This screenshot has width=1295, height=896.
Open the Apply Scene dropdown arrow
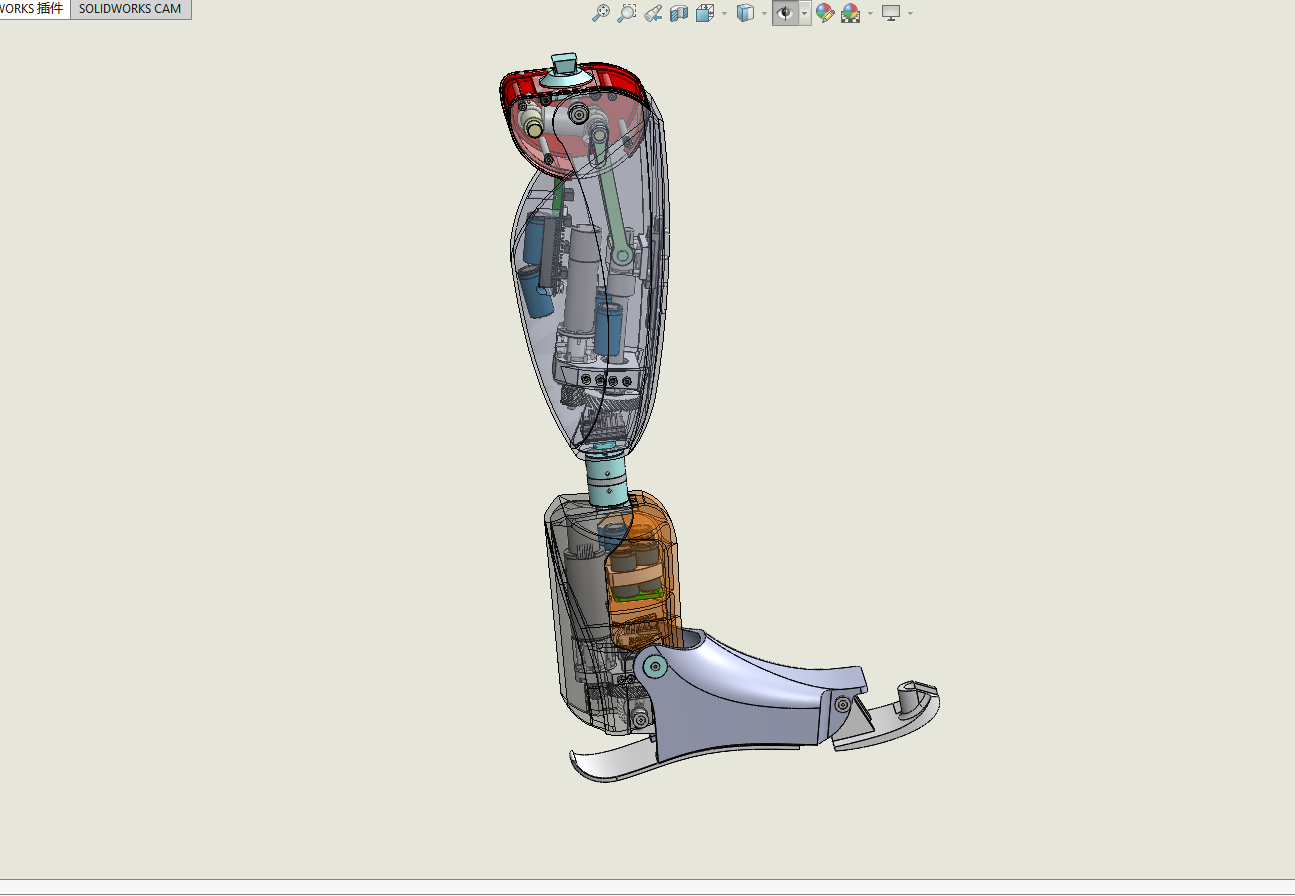point(870,14)
